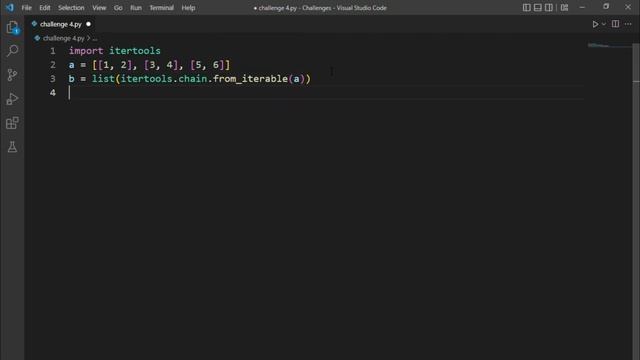Open the editor More Actions ellipsis
The width and height of the screenshot is (640, 360).
[x=628, y=24]
